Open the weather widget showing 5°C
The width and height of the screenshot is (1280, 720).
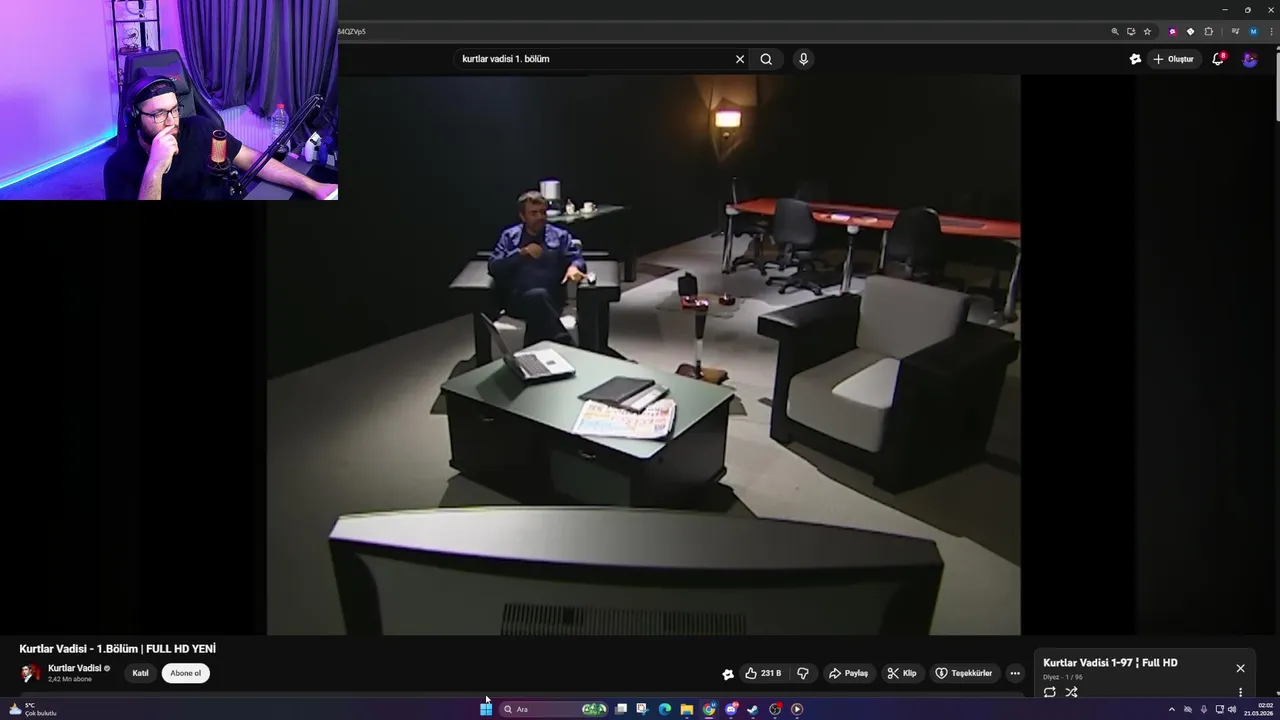tap(32, 709)
